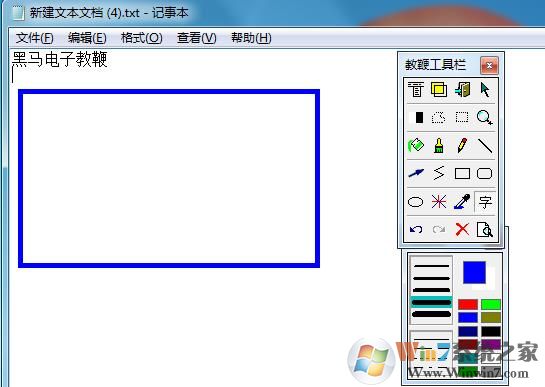The width and height of the screenshot is (545, 387).
Task: Select the rounded rectangle tool
Action: click(x=484, y=173)
